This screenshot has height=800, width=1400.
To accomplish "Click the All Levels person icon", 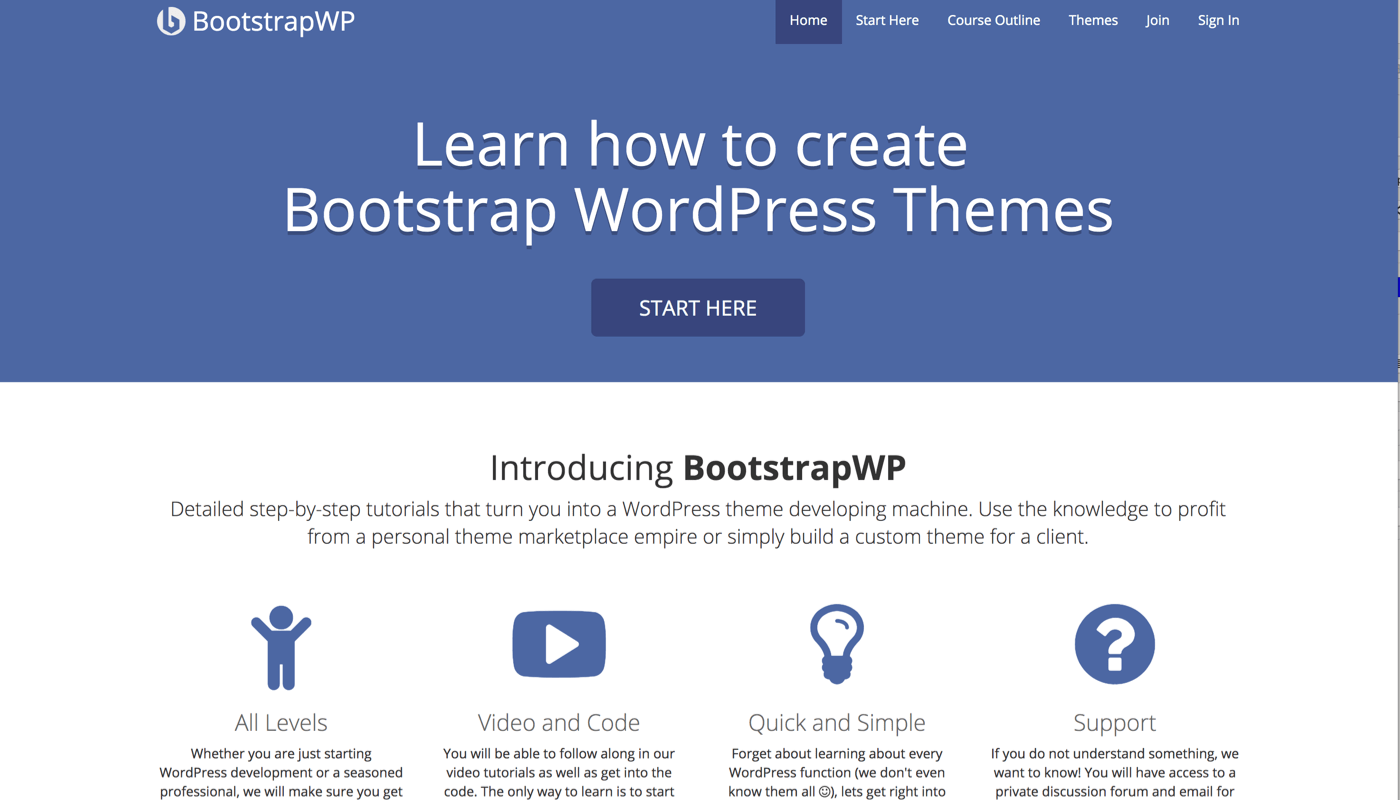I will tap(281, 648).
